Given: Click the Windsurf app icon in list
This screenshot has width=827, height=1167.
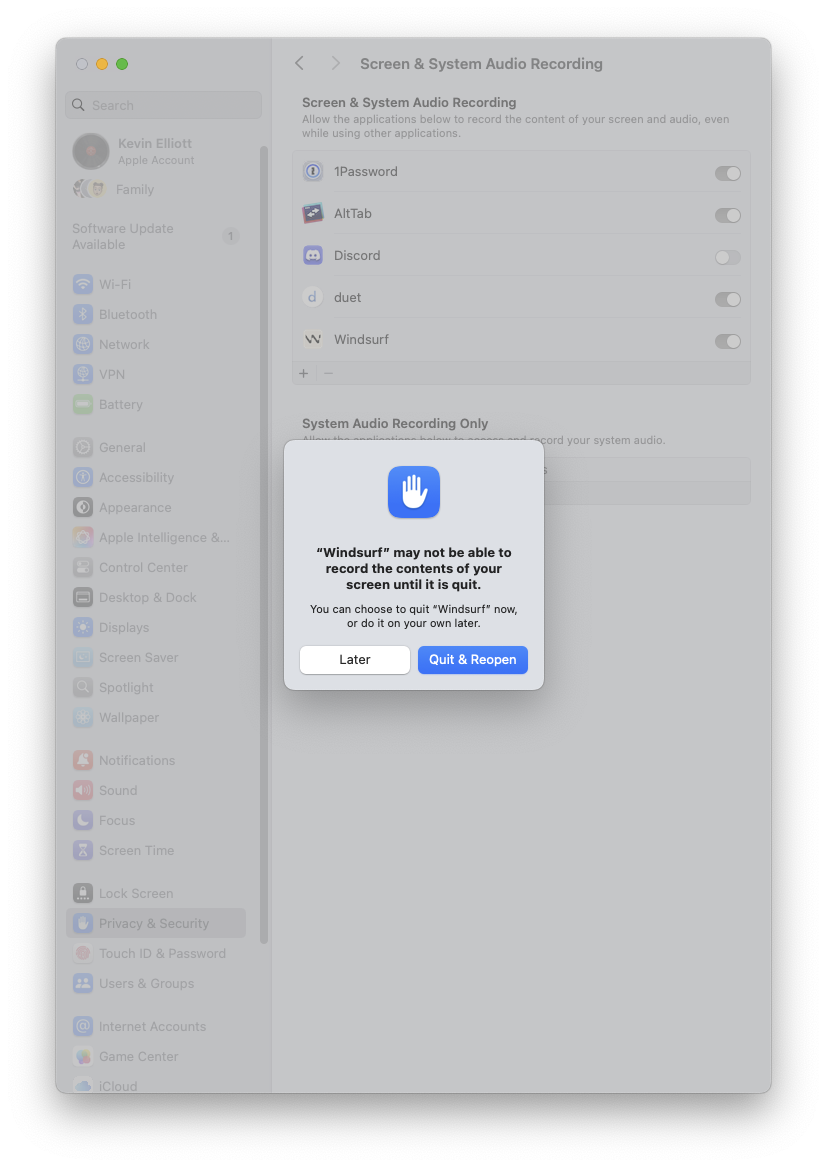Looking at the screenshot, I should tap(313, 340).
